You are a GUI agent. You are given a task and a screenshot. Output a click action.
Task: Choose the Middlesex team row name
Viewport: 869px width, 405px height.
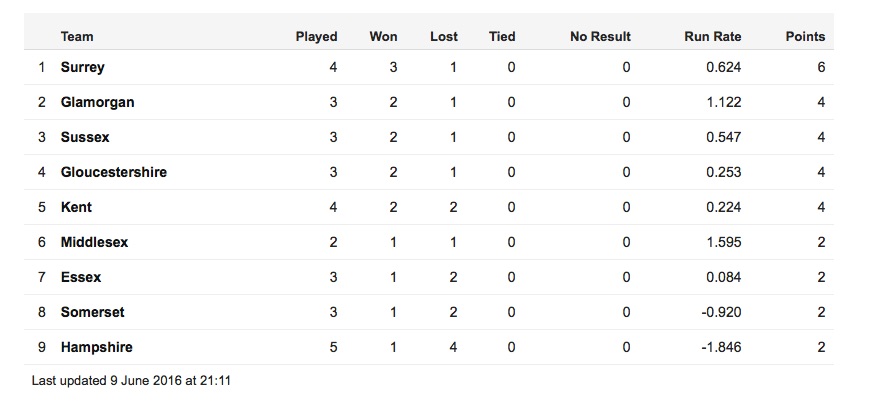click(94, 242)
